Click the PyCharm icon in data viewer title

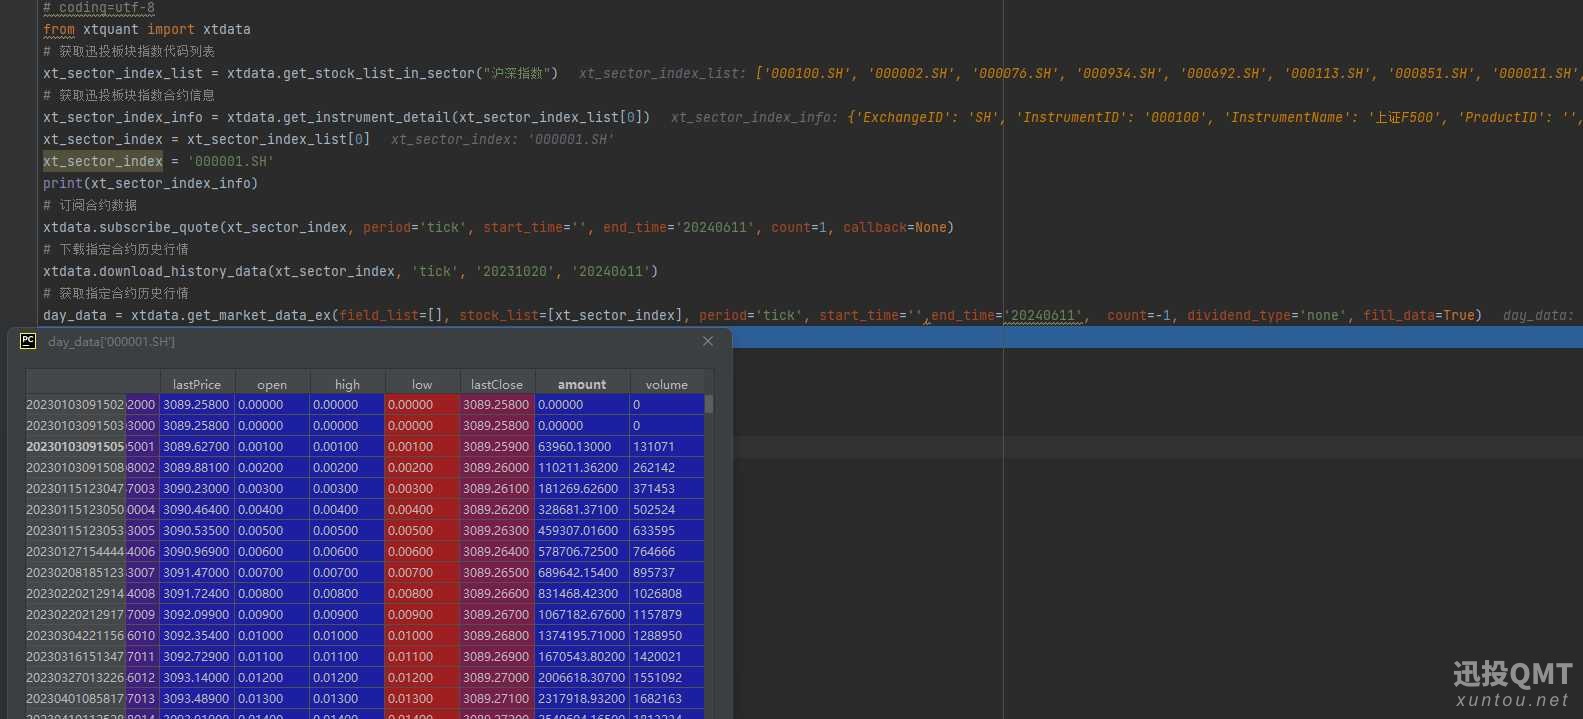click(x=28, y=341)
